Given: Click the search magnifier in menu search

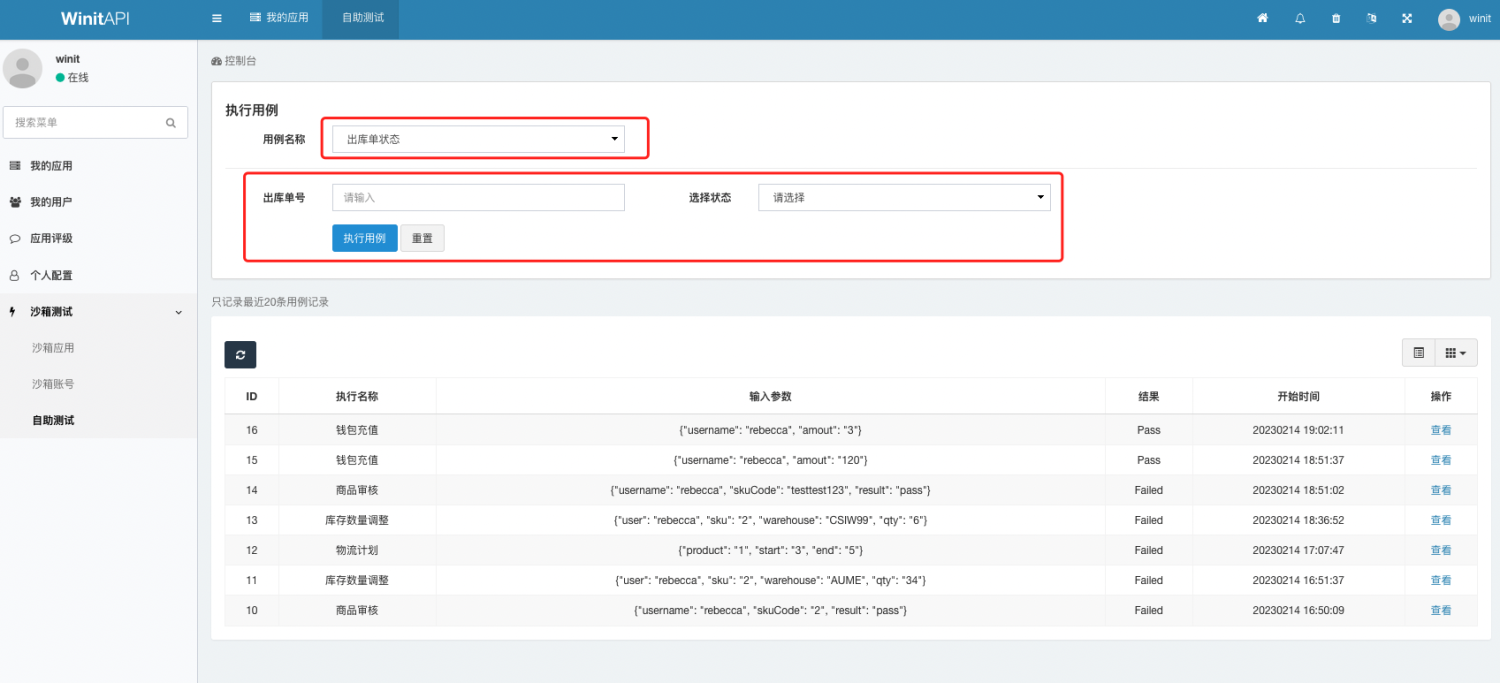Looking at the screenshot, I should pyautogui.click(x=171, y=123).
